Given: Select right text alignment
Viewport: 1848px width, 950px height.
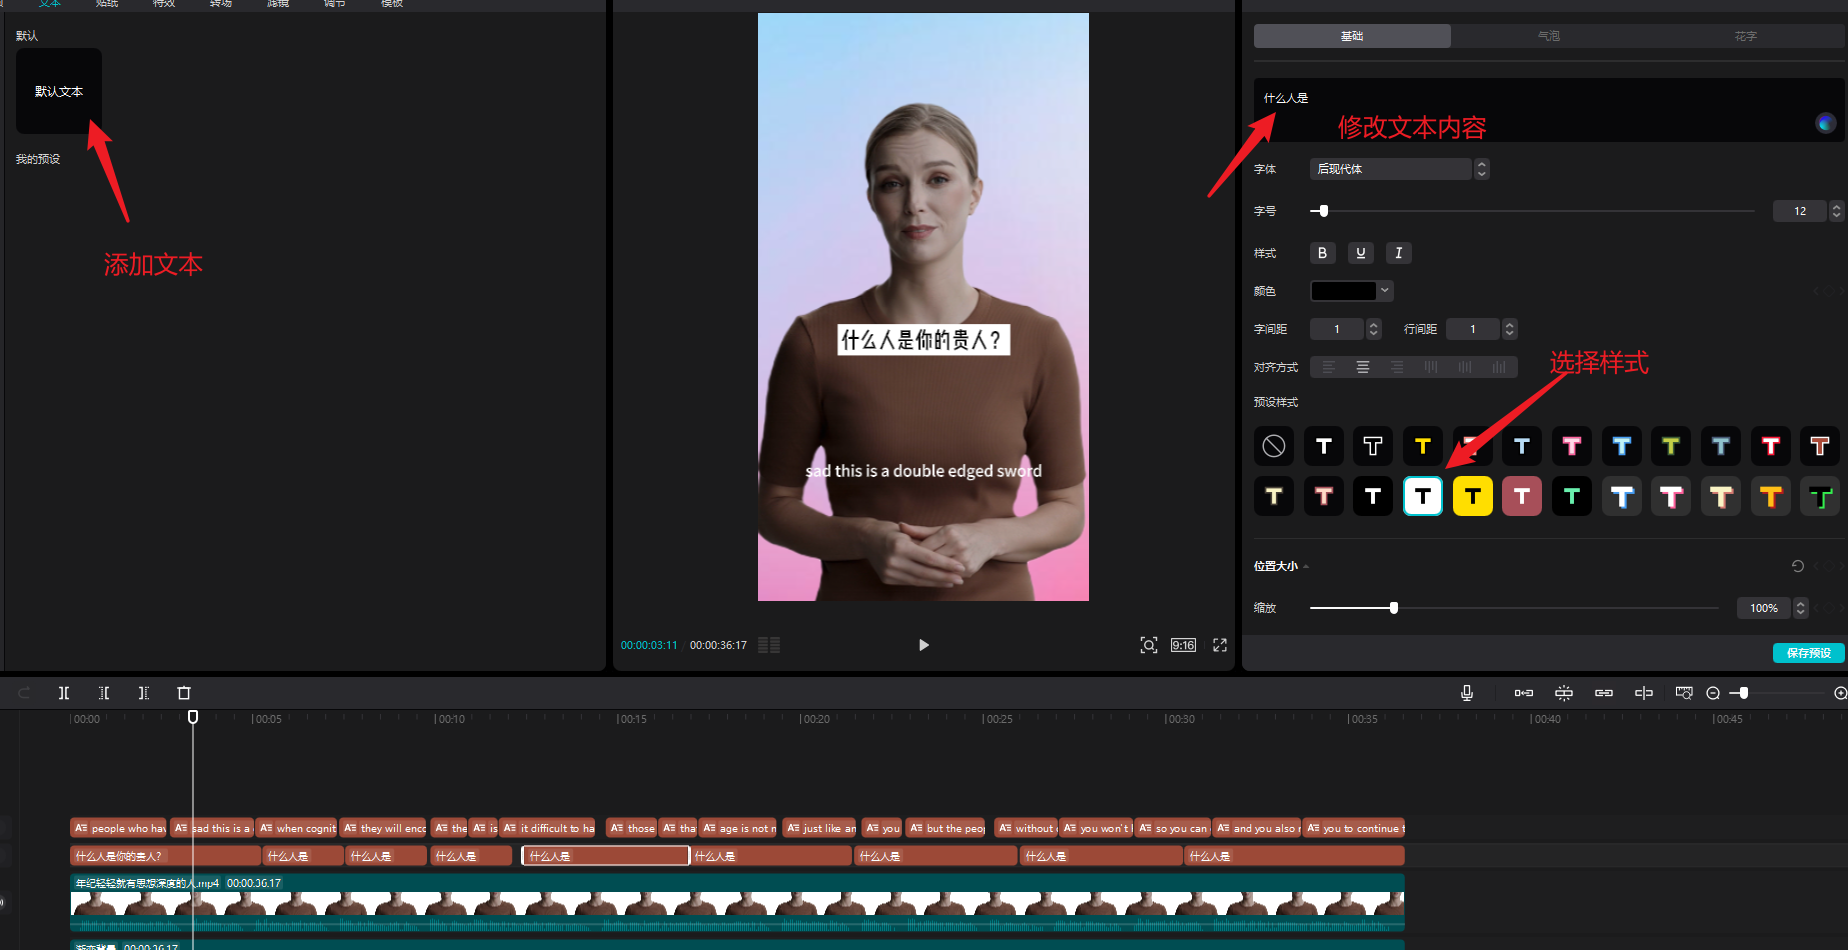Looking at the screenshot, I should click(1397, 367).
